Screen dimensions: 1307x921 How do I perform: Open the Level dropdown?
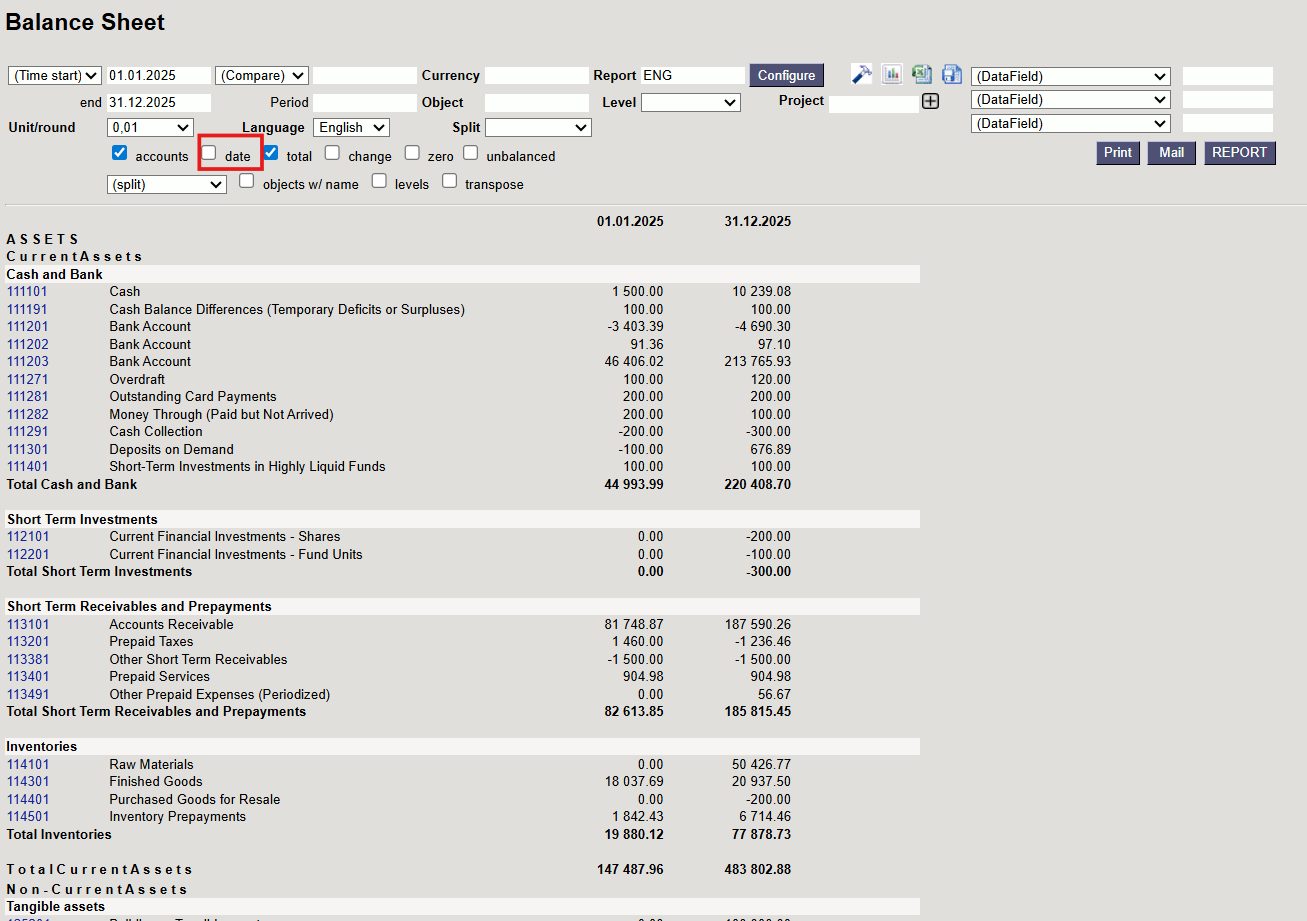[x=690, y=102]
